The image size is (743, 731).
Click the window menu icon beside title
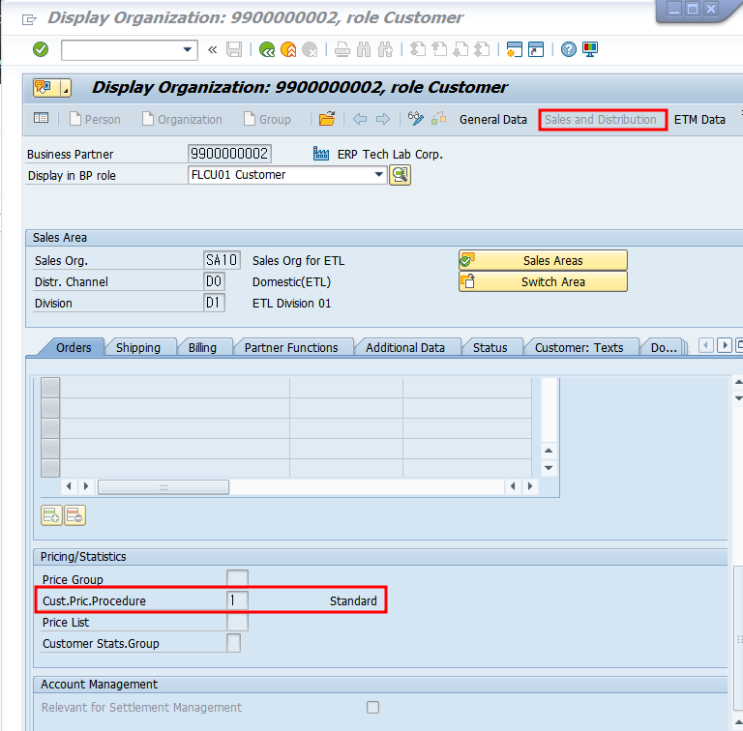click(29, 19)
